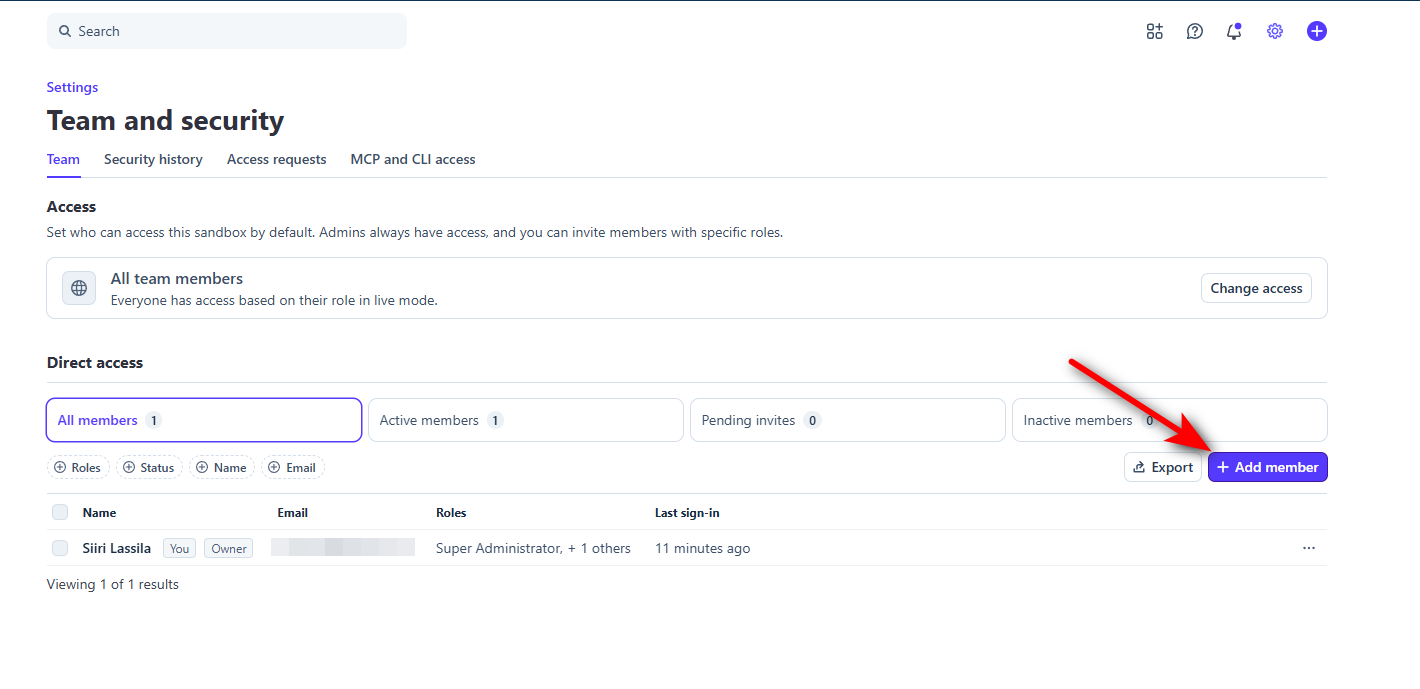This screenshot has height=689, width=1420.
Task: Focus the Search input field
Action: click(227, 31)
